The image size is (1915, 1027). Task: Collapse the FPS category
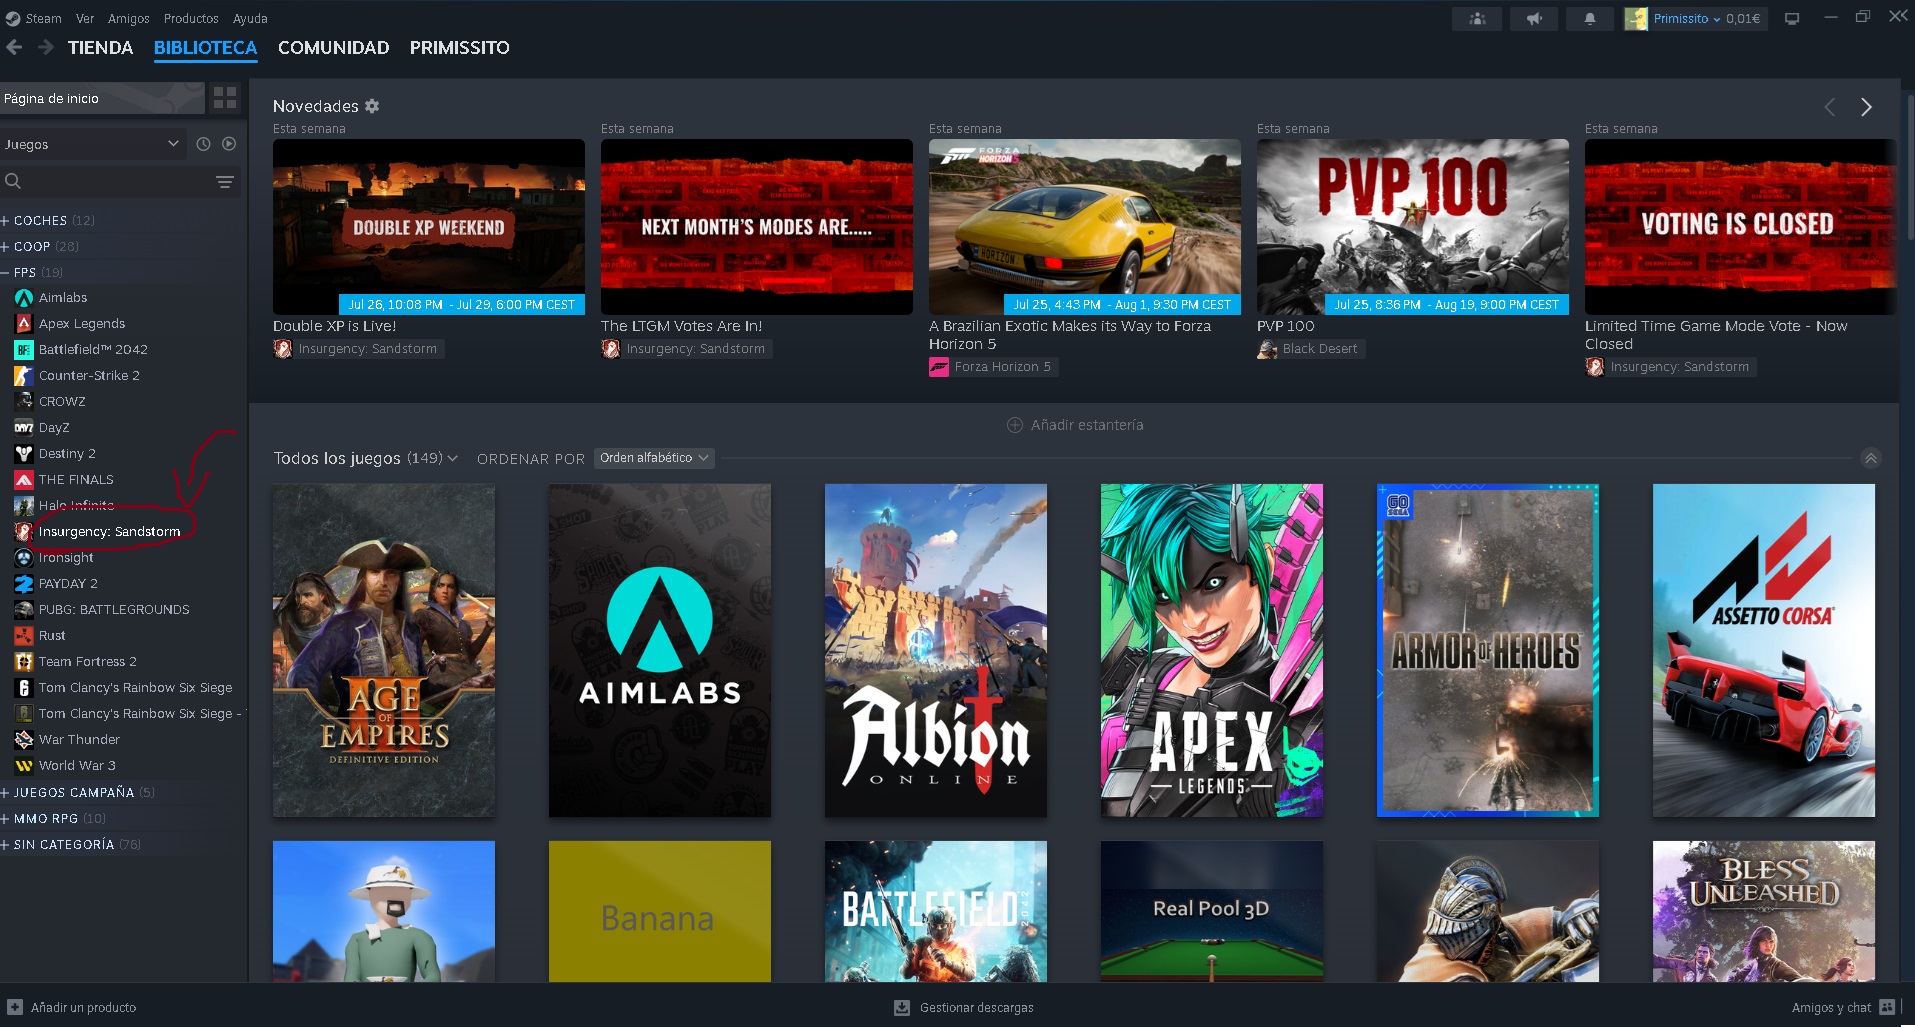point(5,272)
